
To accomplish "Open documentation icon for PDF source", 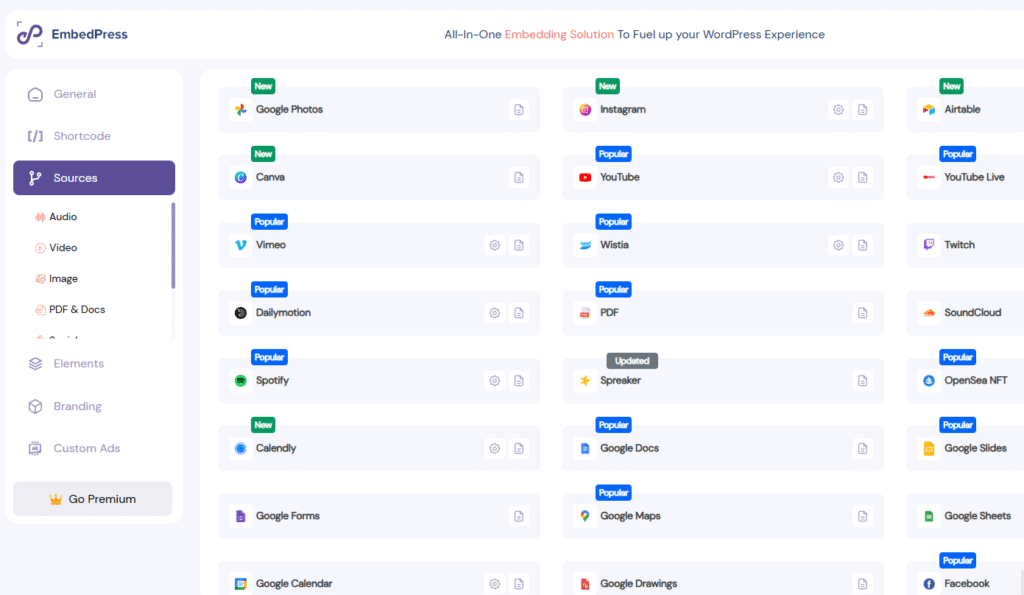I will 862,313.
